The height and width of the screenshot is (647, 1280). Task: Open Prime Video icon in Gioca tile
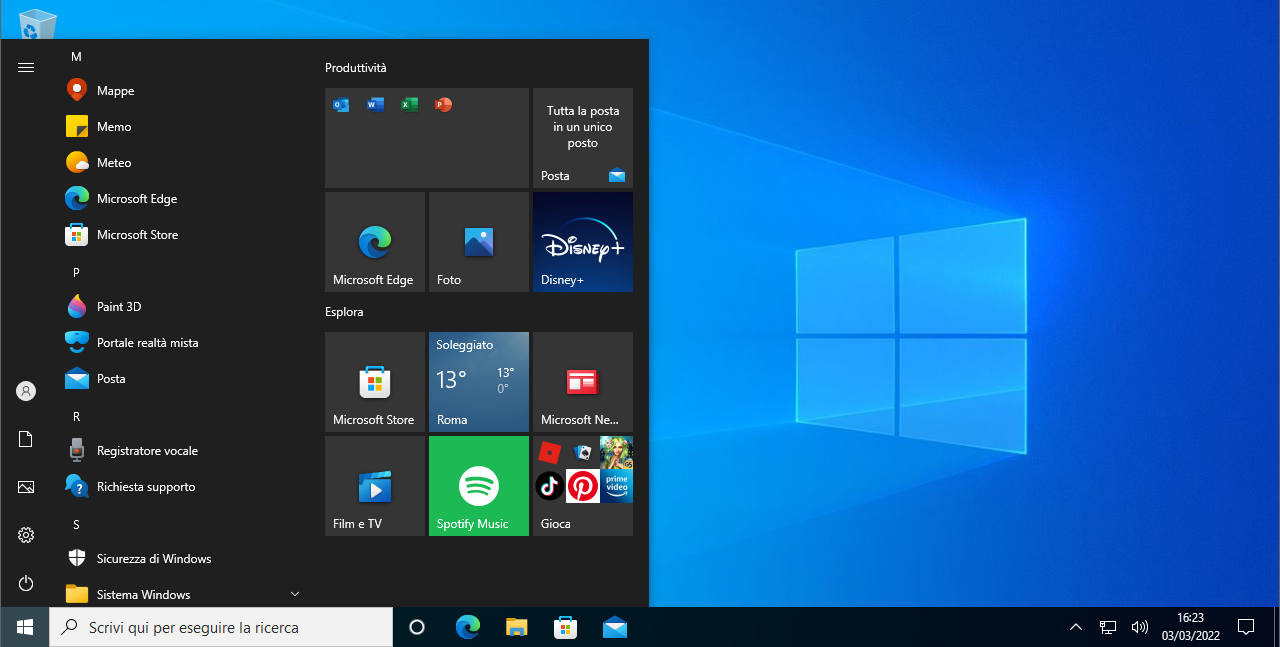click(x=616, y=486)
